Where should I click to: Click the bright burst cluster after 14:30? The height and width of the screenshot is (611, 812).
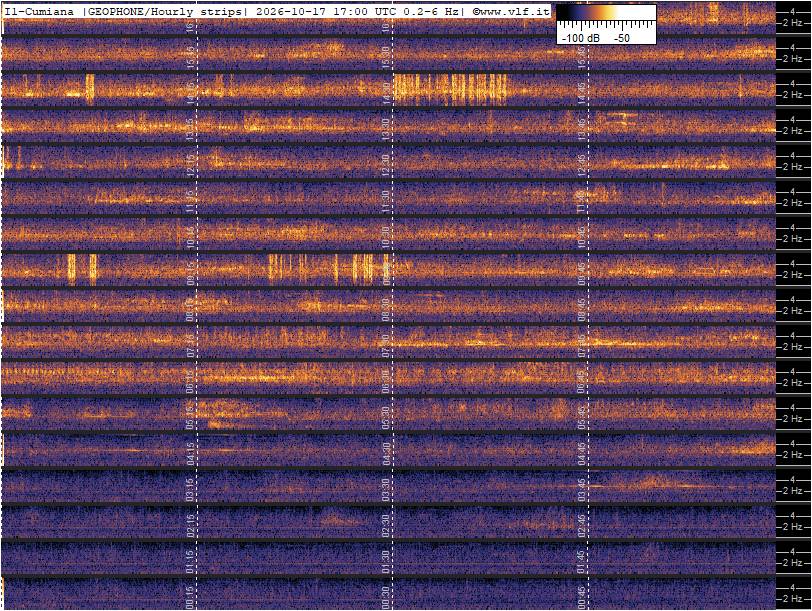[451, 90]
